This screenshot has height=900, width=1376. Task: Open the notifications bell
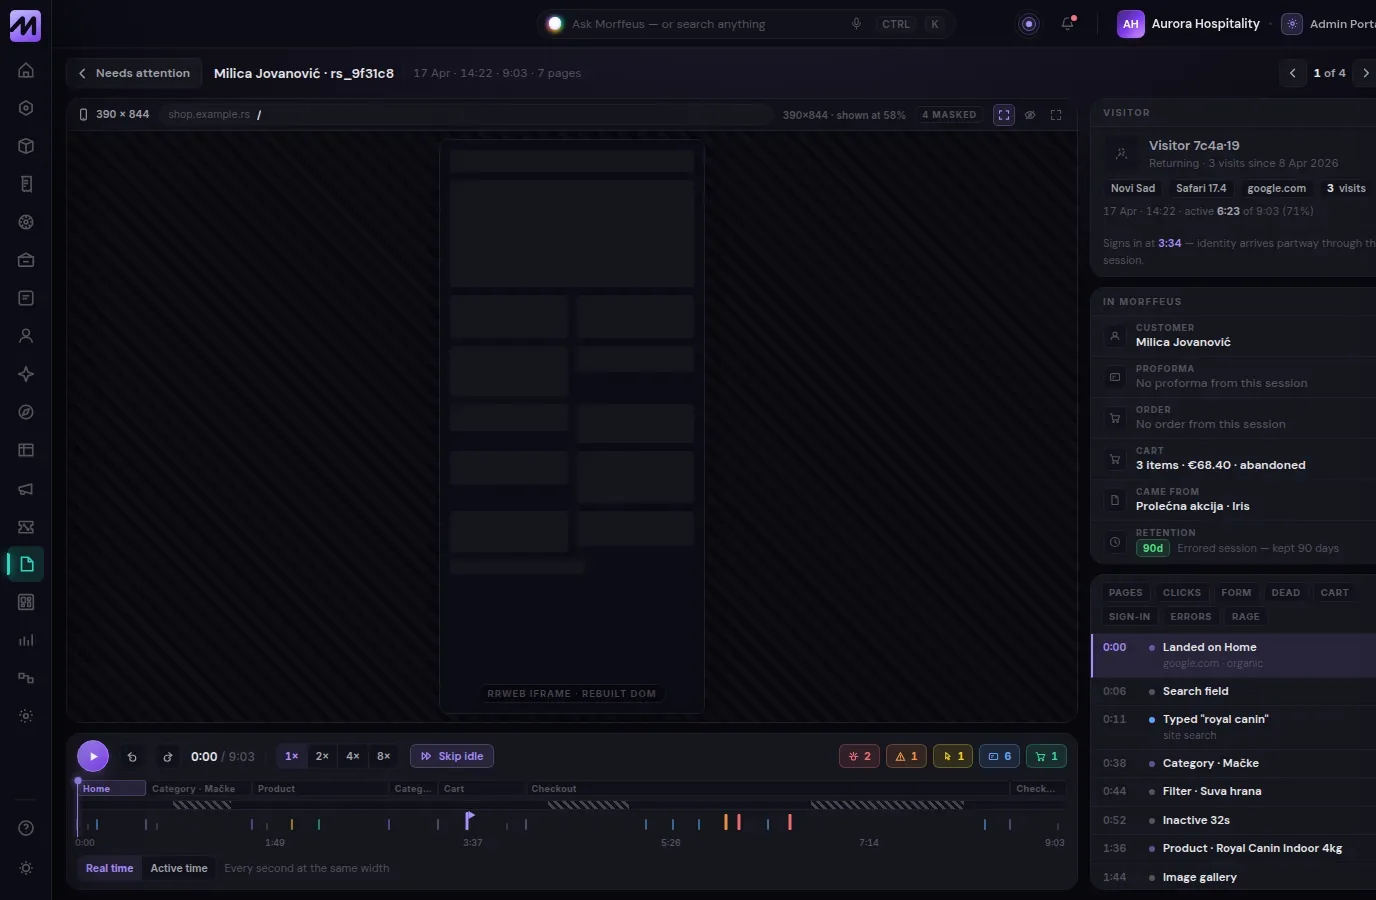click(x=1068, y=24)
